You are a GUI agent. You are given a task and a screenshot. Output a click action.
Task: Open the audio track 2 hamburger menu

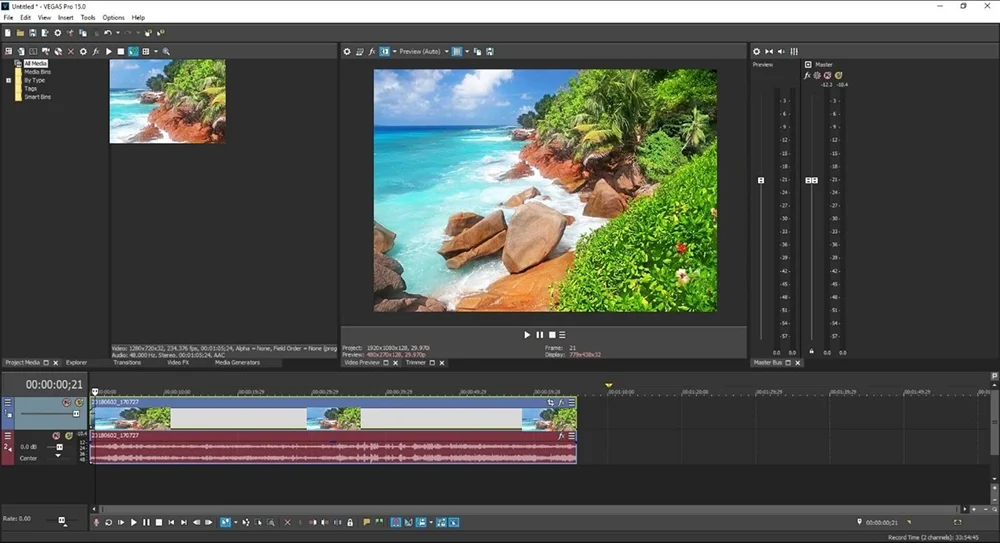(x=8, y=436)
